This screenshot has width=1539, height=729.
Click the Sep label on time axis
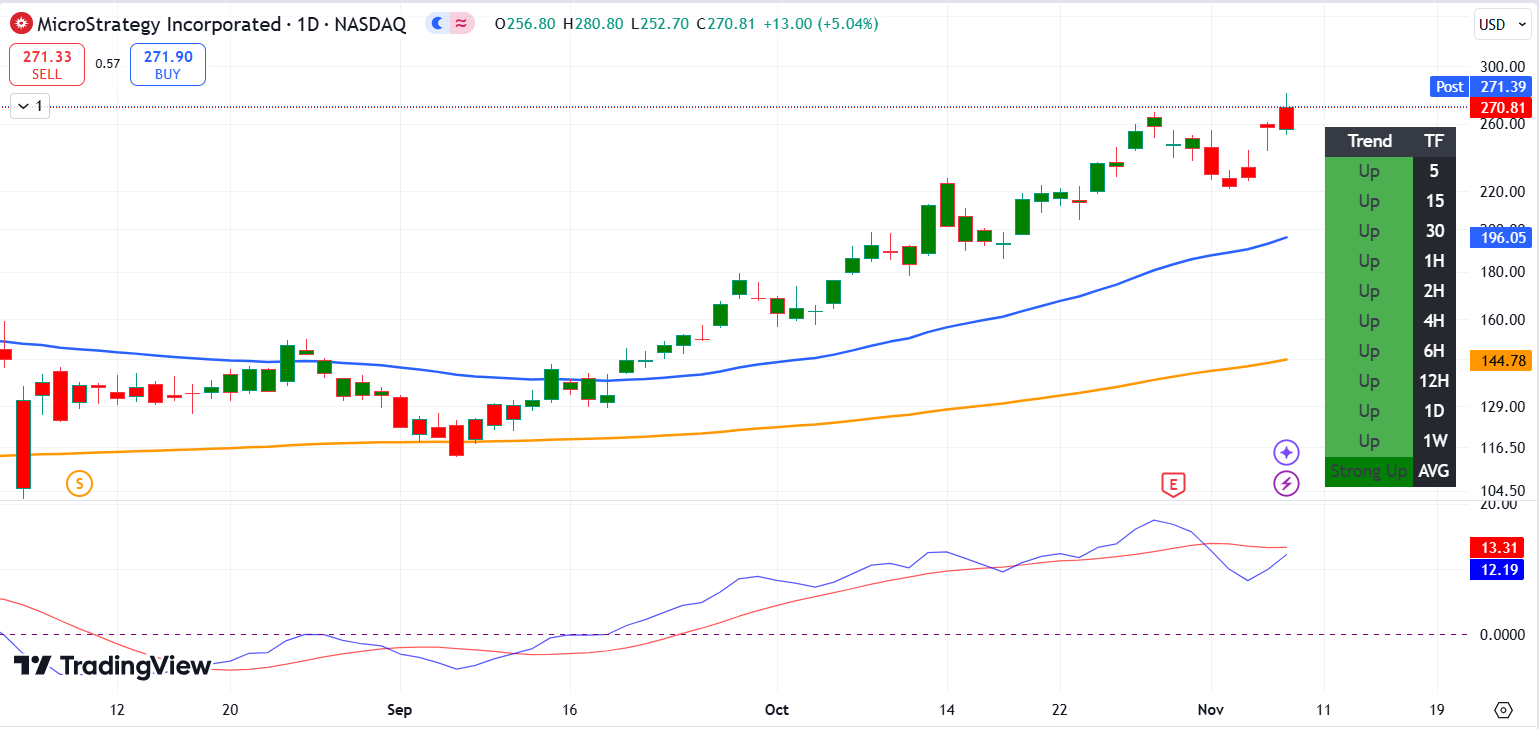(x=399, y=710)
